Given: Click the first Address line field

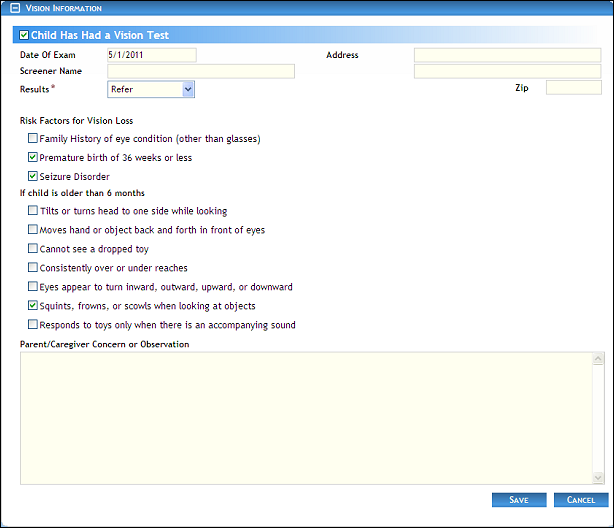Looking at the screenshot, I should (507, 55).
